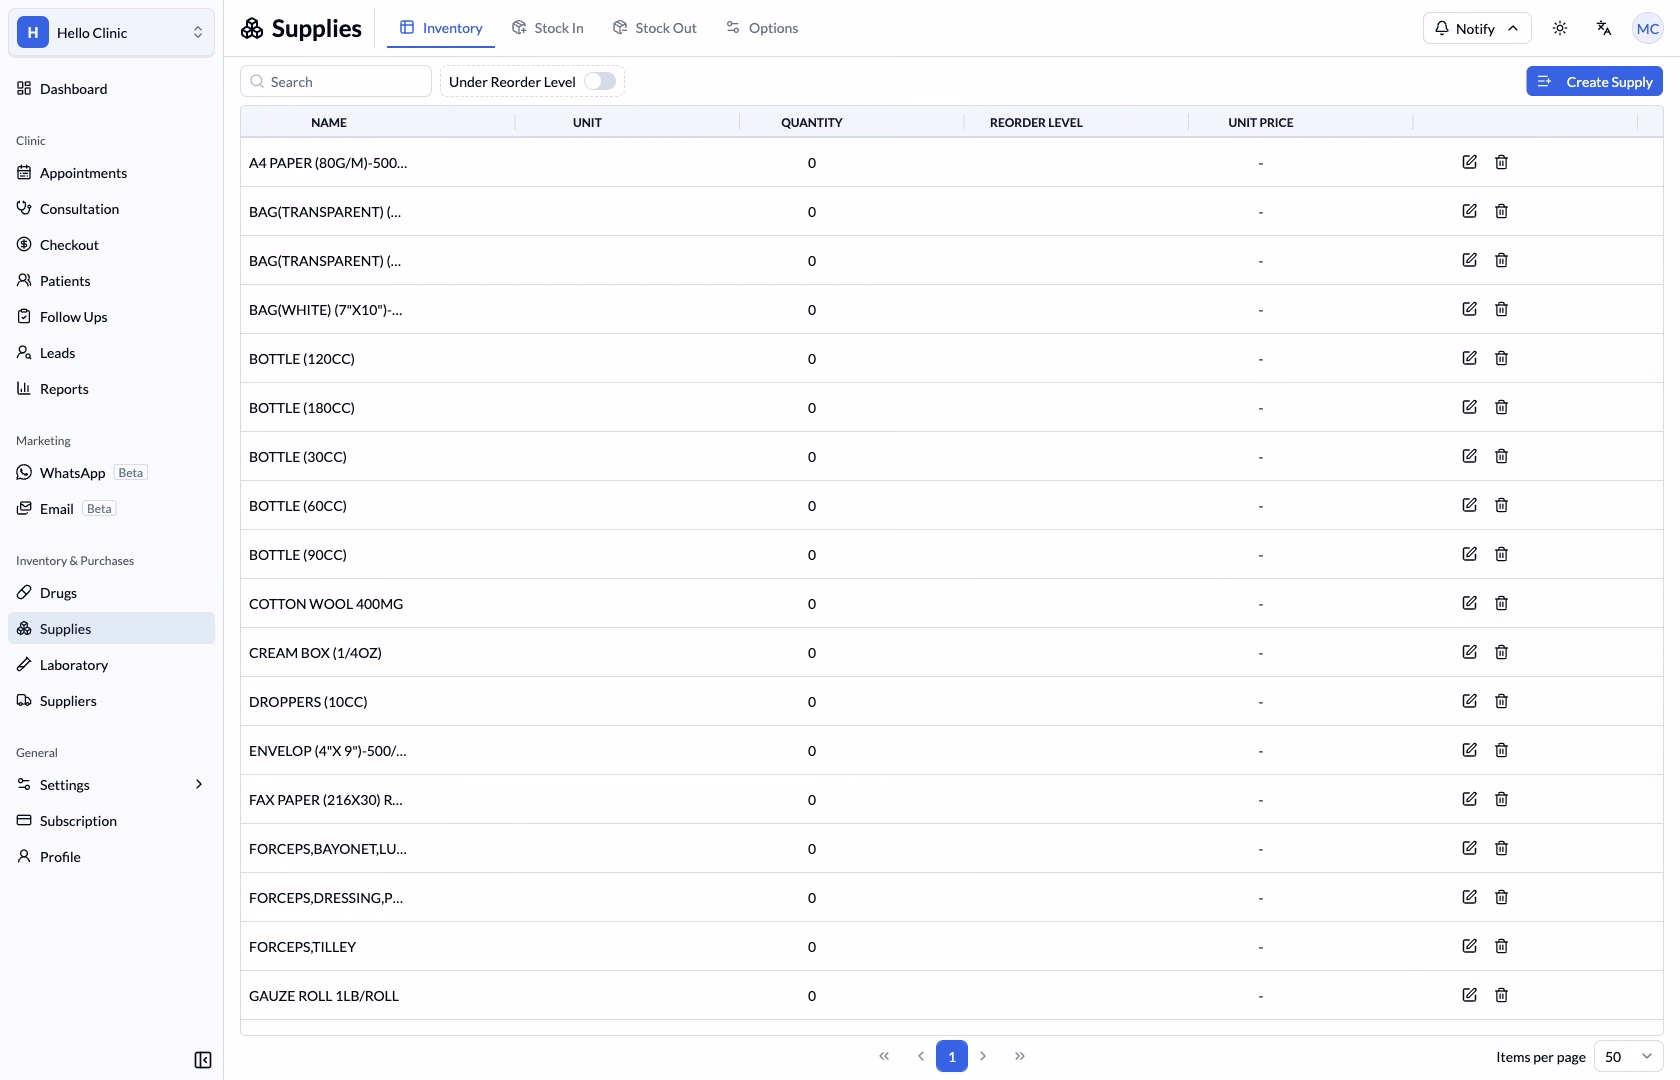Change Items per page dropdown

1629,1056
